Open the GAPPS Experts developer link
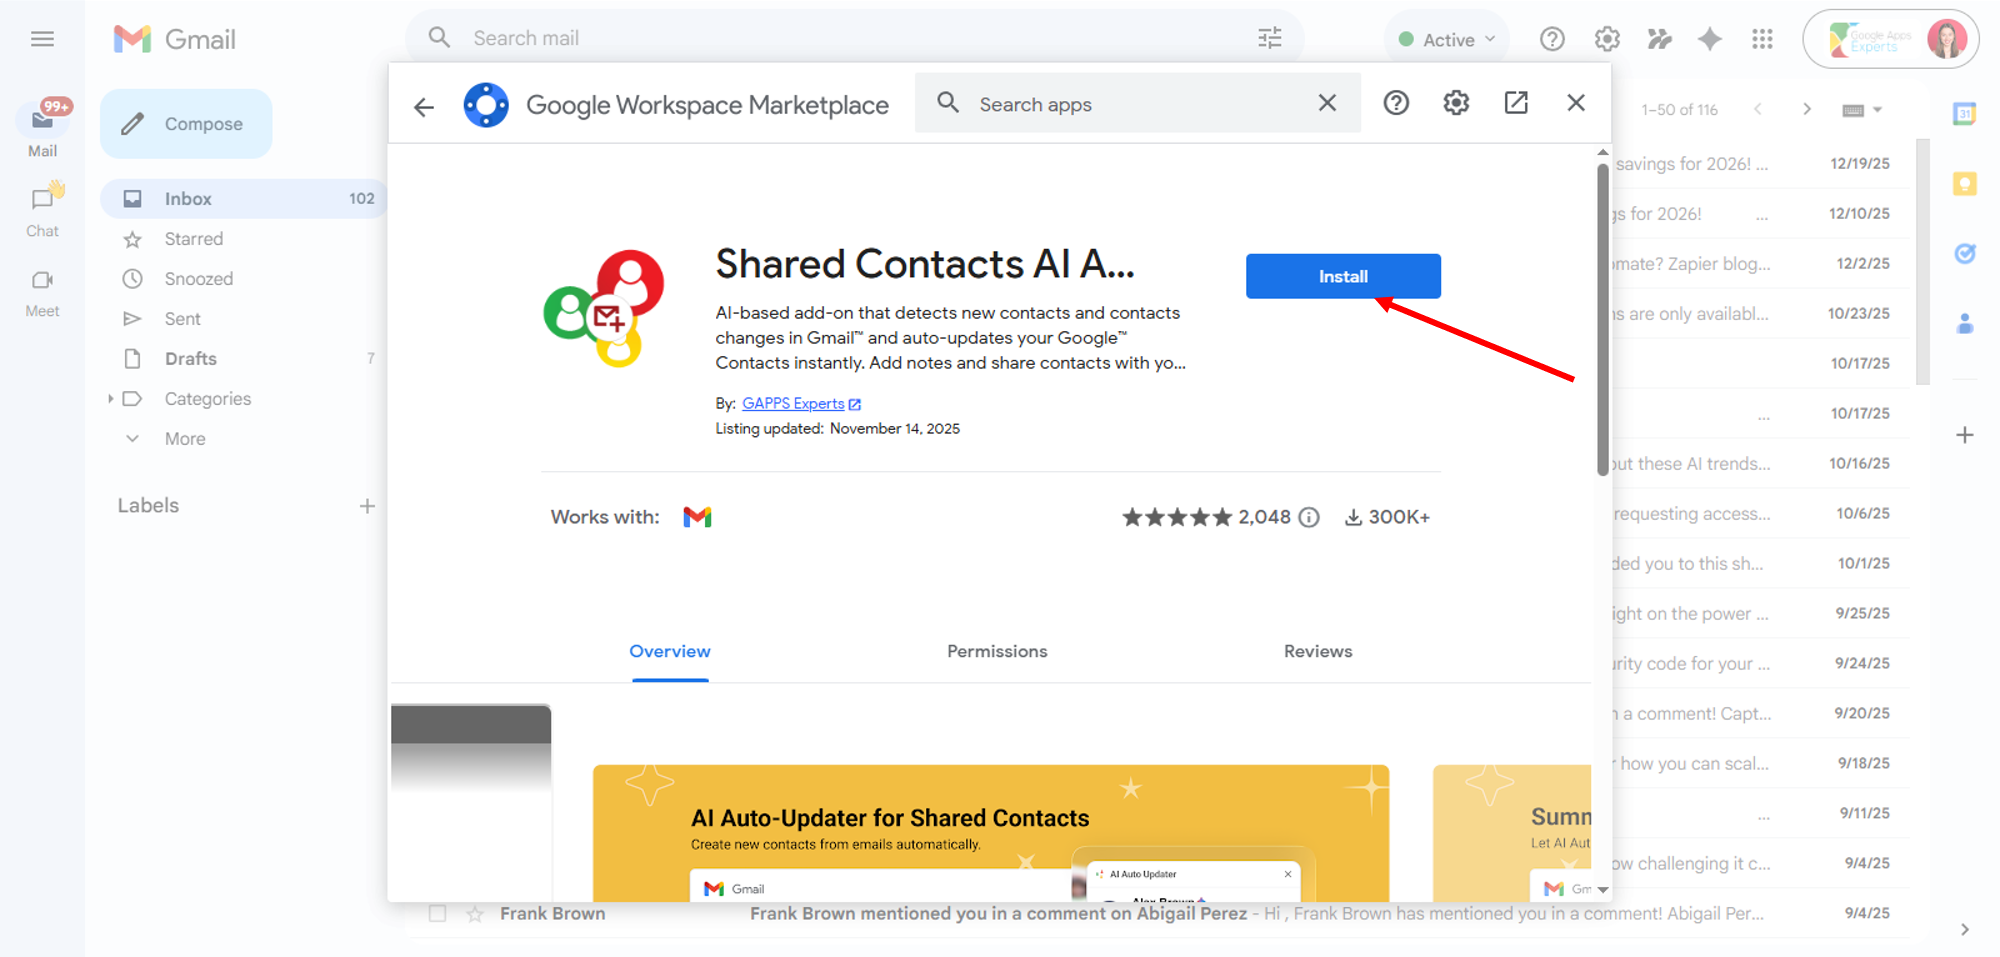This screenshot has height=957, width=2000. [793, 403]
